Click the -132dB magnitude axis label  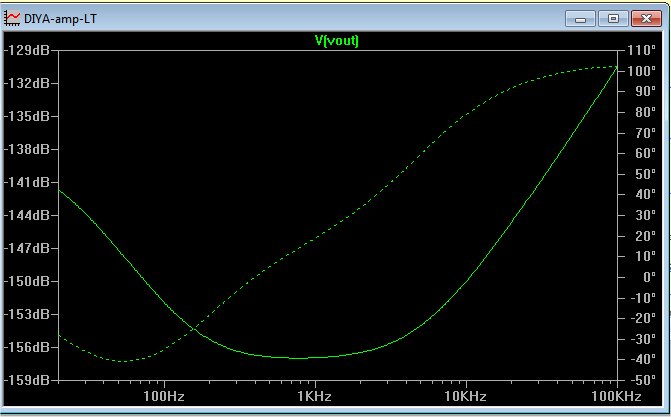(27, 83)
